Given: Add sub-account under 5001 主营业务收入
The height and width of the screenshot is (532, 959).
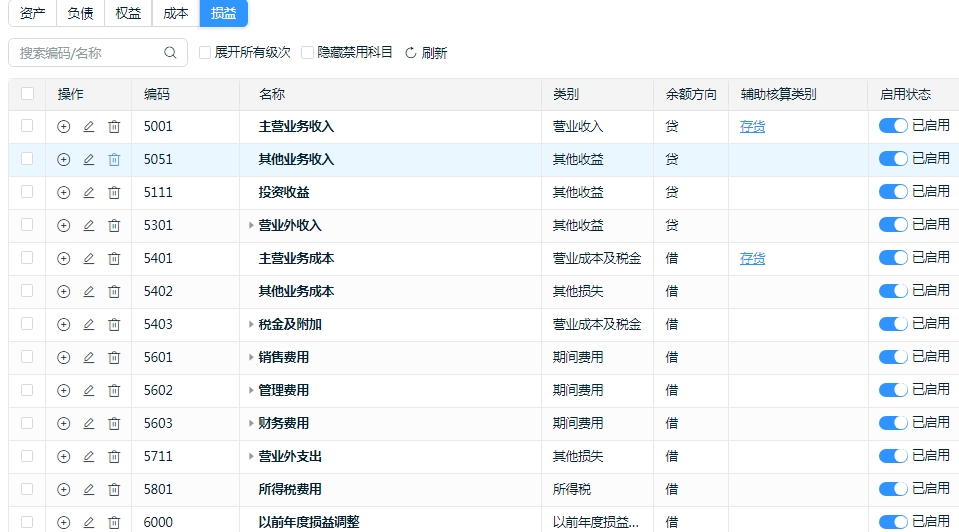Looking at the screenshot, I should click(64, 127).
